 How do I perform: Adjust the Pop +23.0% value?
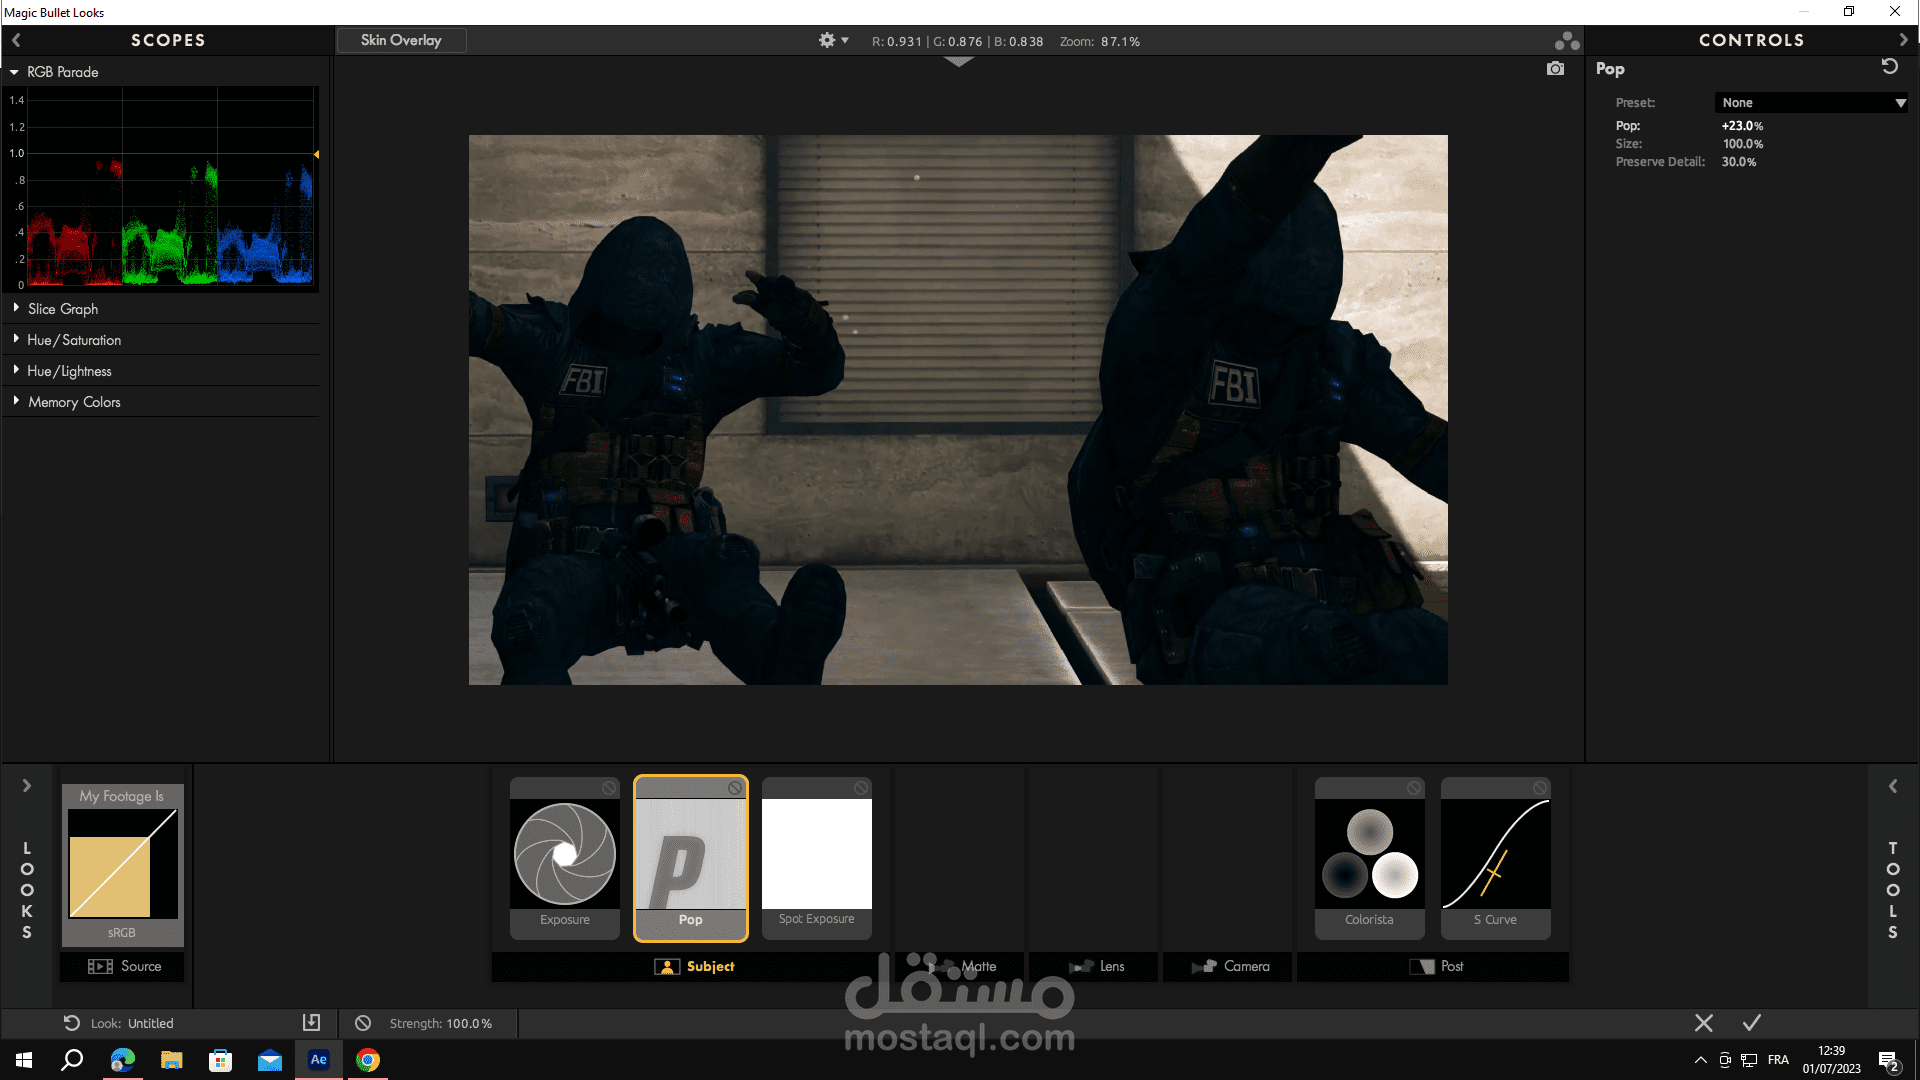(x=1742, y=126)
